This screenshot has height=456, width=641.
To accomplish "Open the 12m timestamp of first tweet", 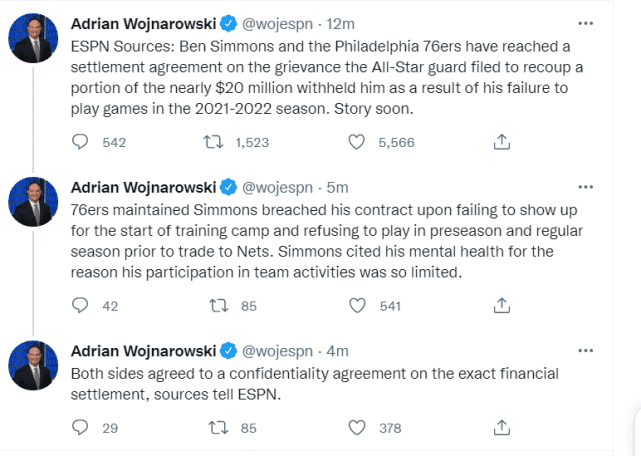I will coord(342,22).
